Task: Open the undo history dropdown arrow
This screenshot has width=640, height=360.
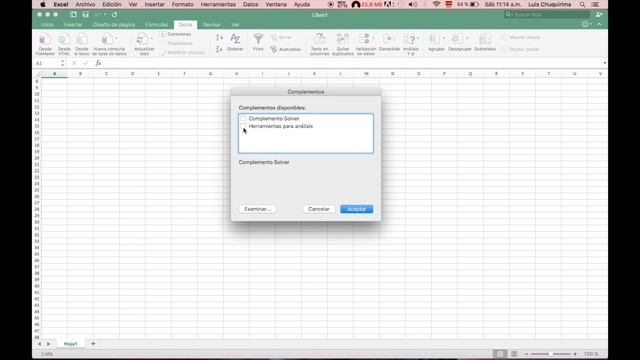Action: click(x=105, y=15)
